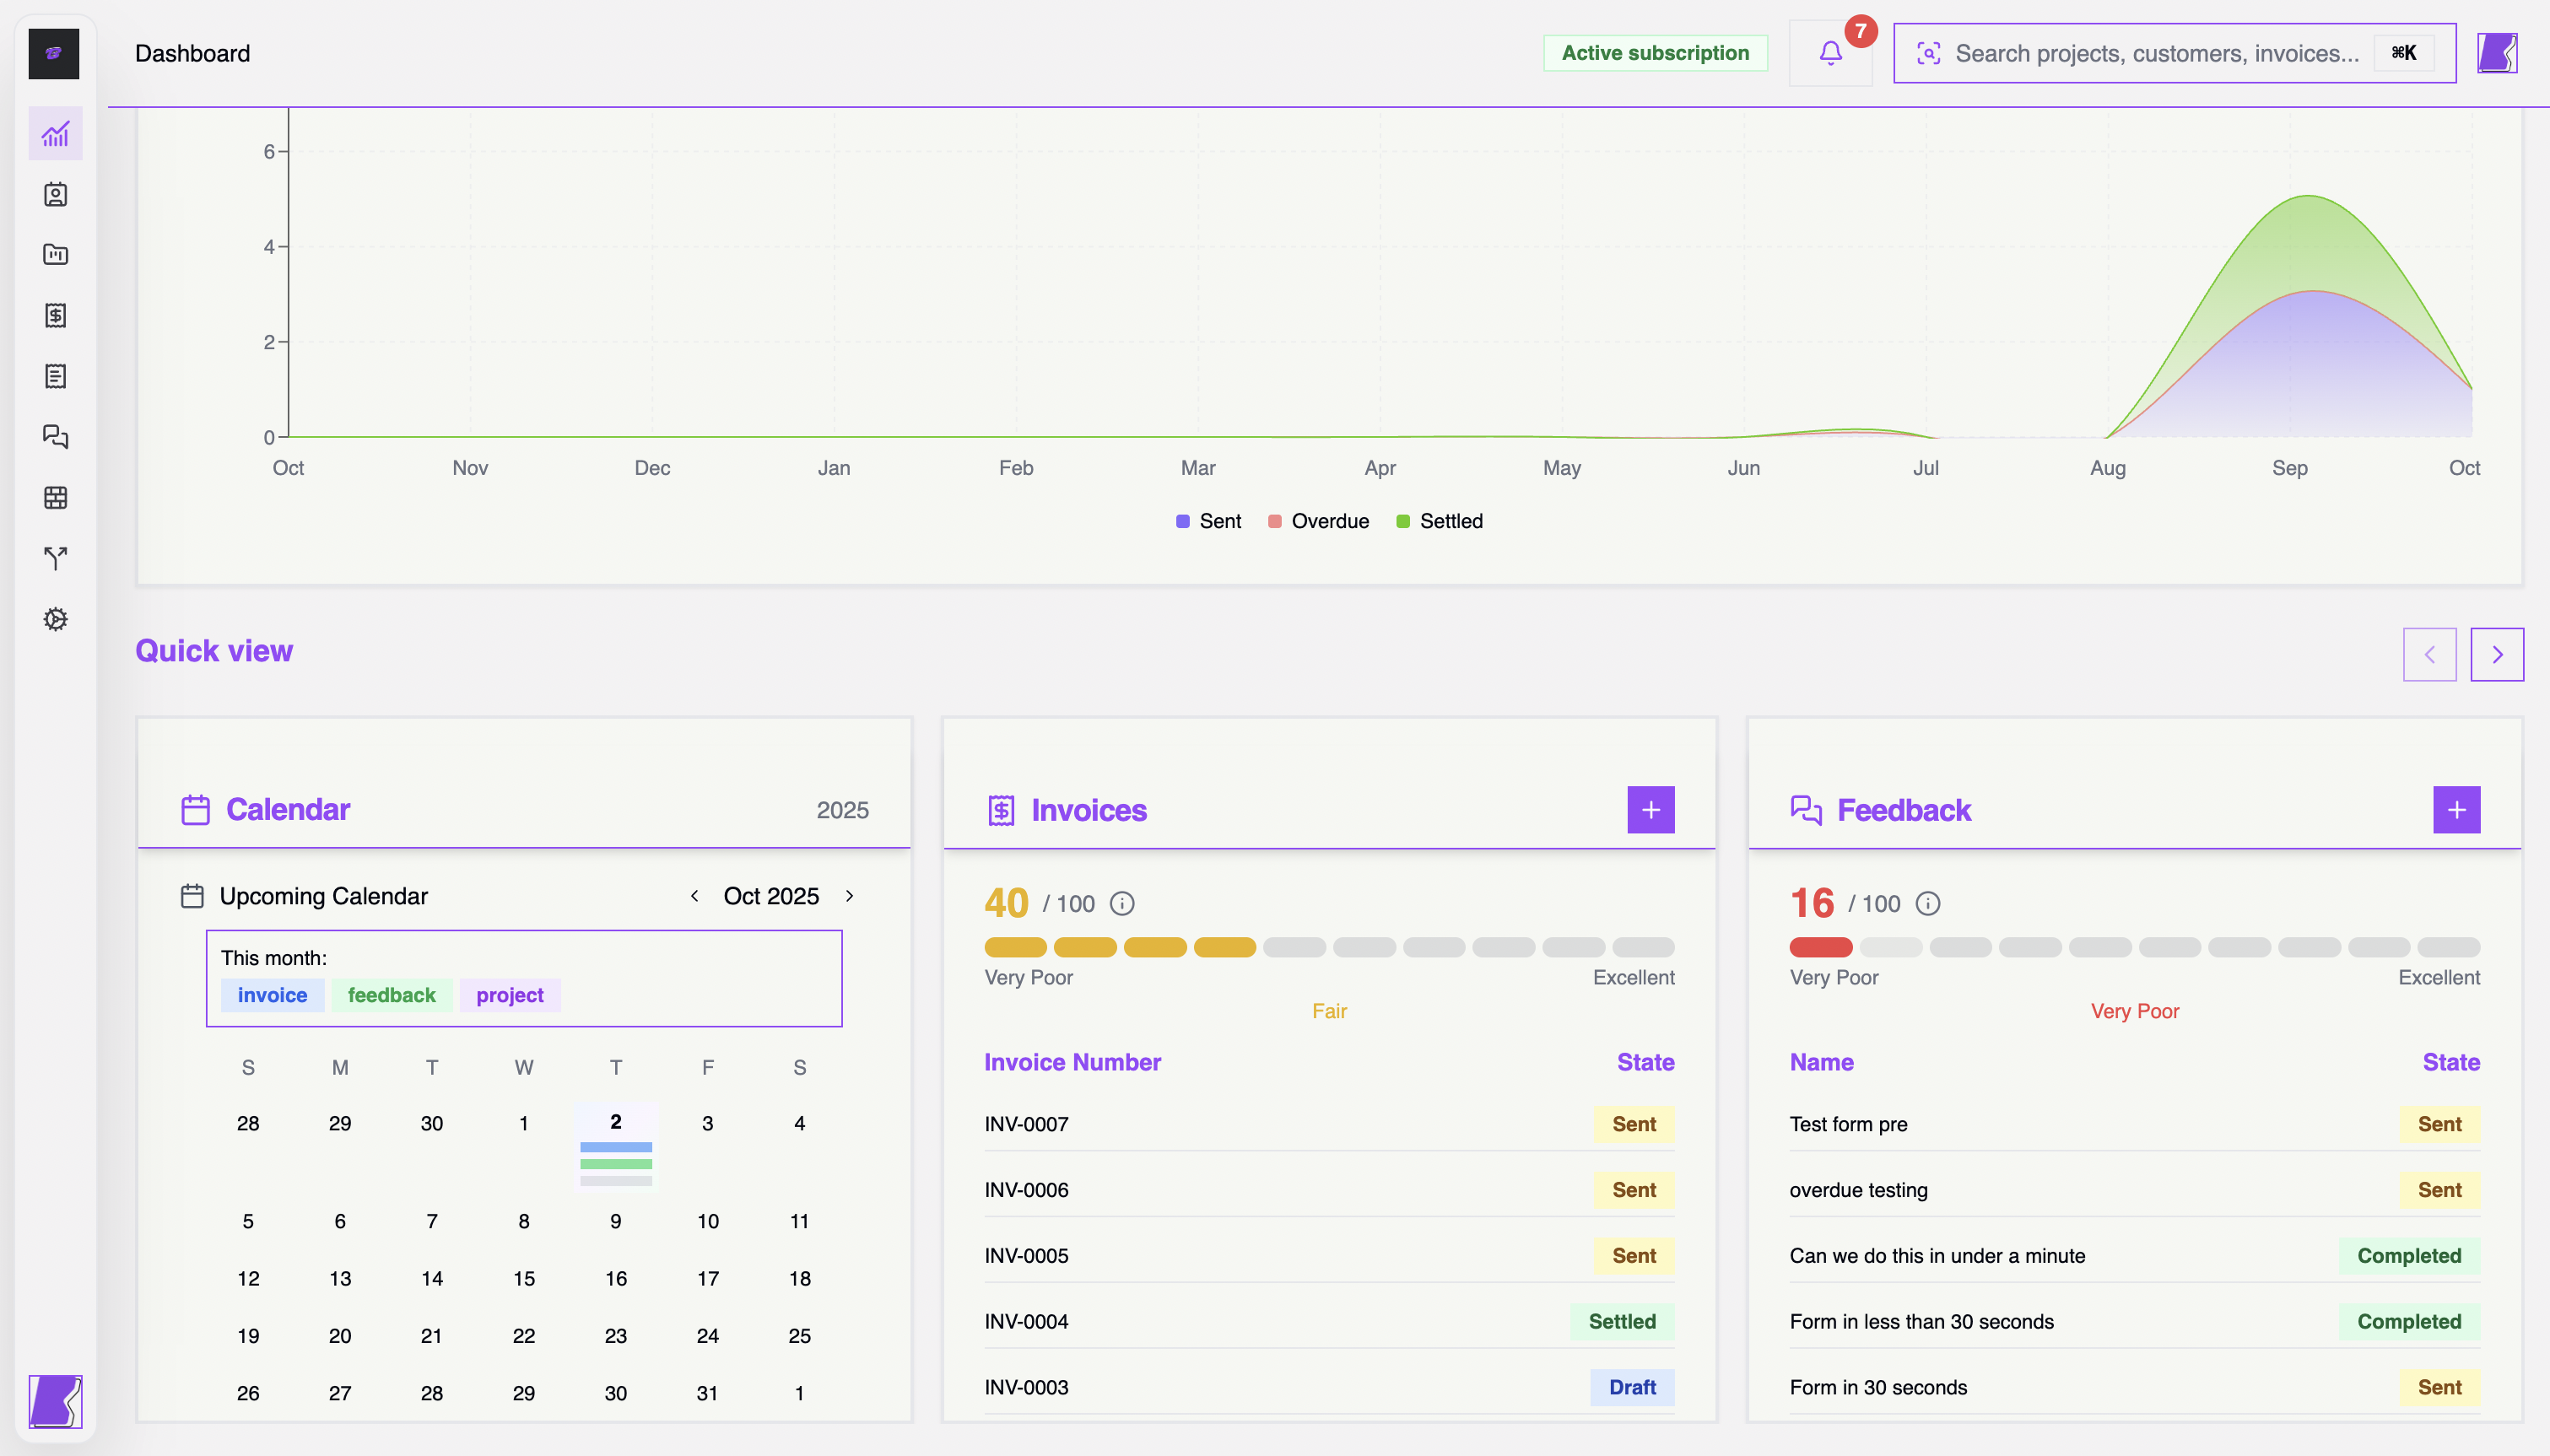Select the feedback tag in This month

391,995
